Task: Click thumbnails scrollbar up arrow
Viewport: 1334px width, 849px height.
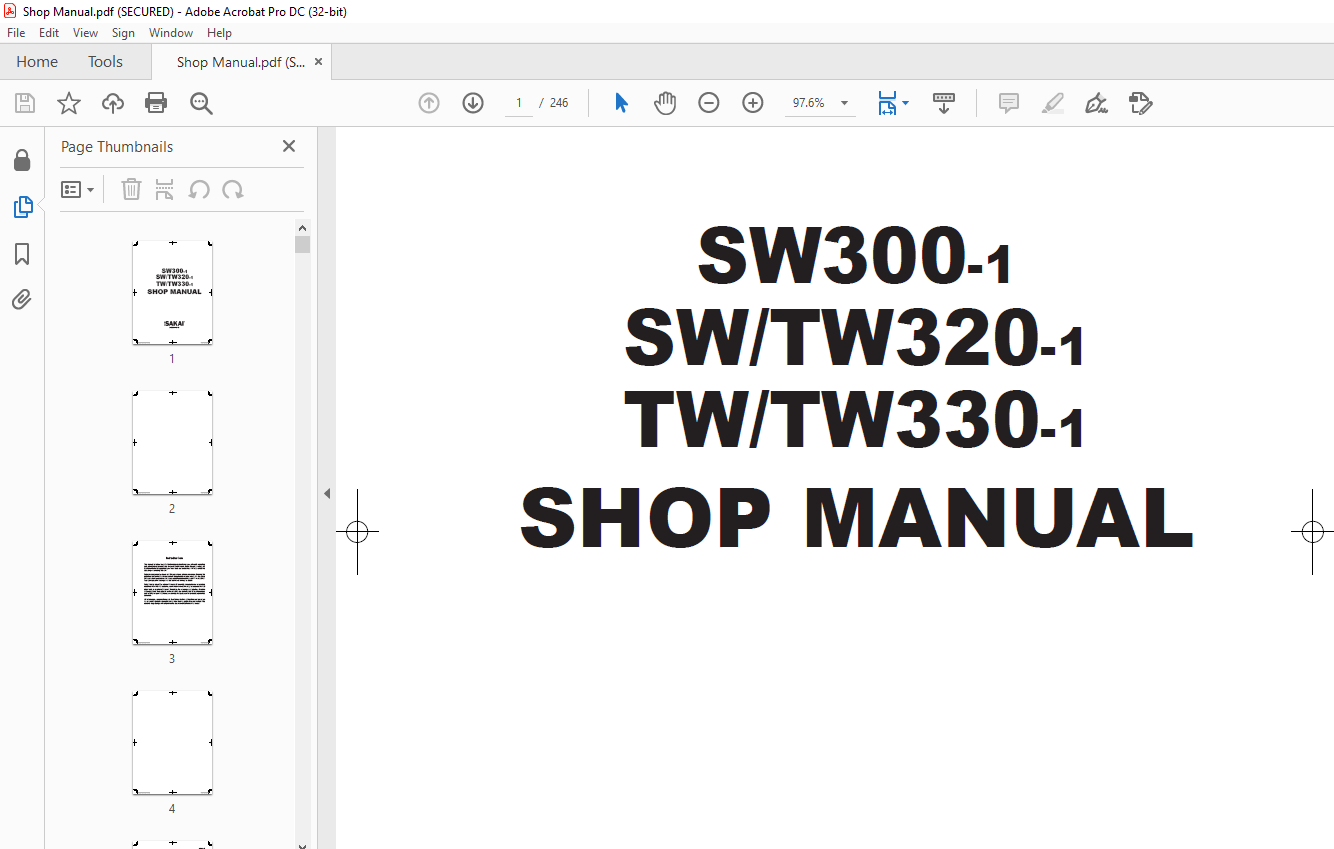Action: [x=302, y=227]
